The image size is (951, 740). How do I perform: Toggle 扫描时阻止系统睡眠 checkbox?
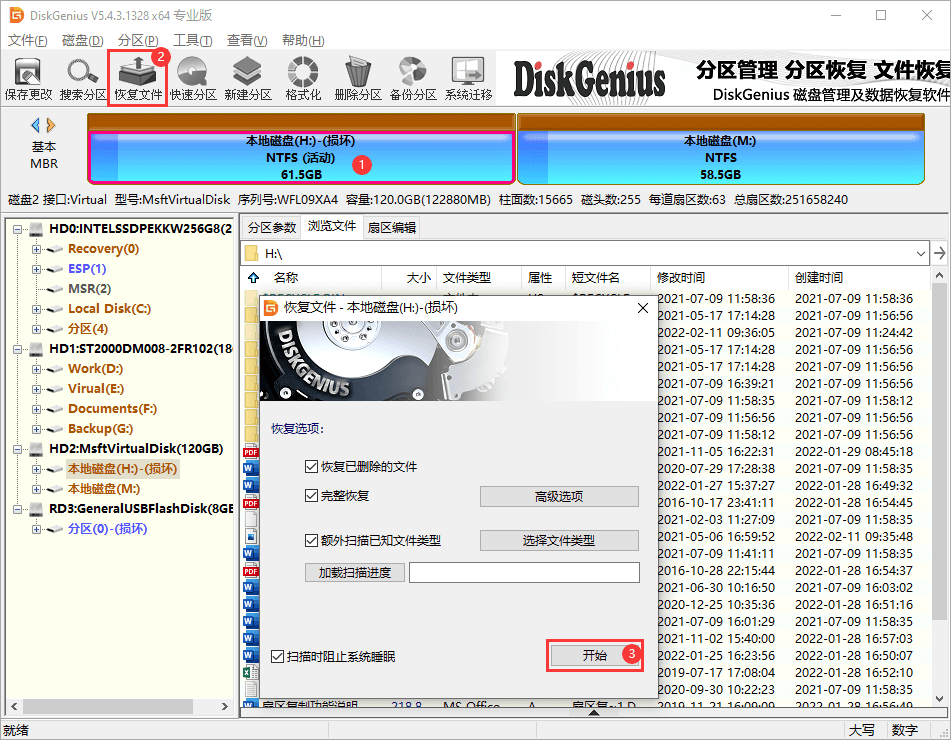(277, 656)
